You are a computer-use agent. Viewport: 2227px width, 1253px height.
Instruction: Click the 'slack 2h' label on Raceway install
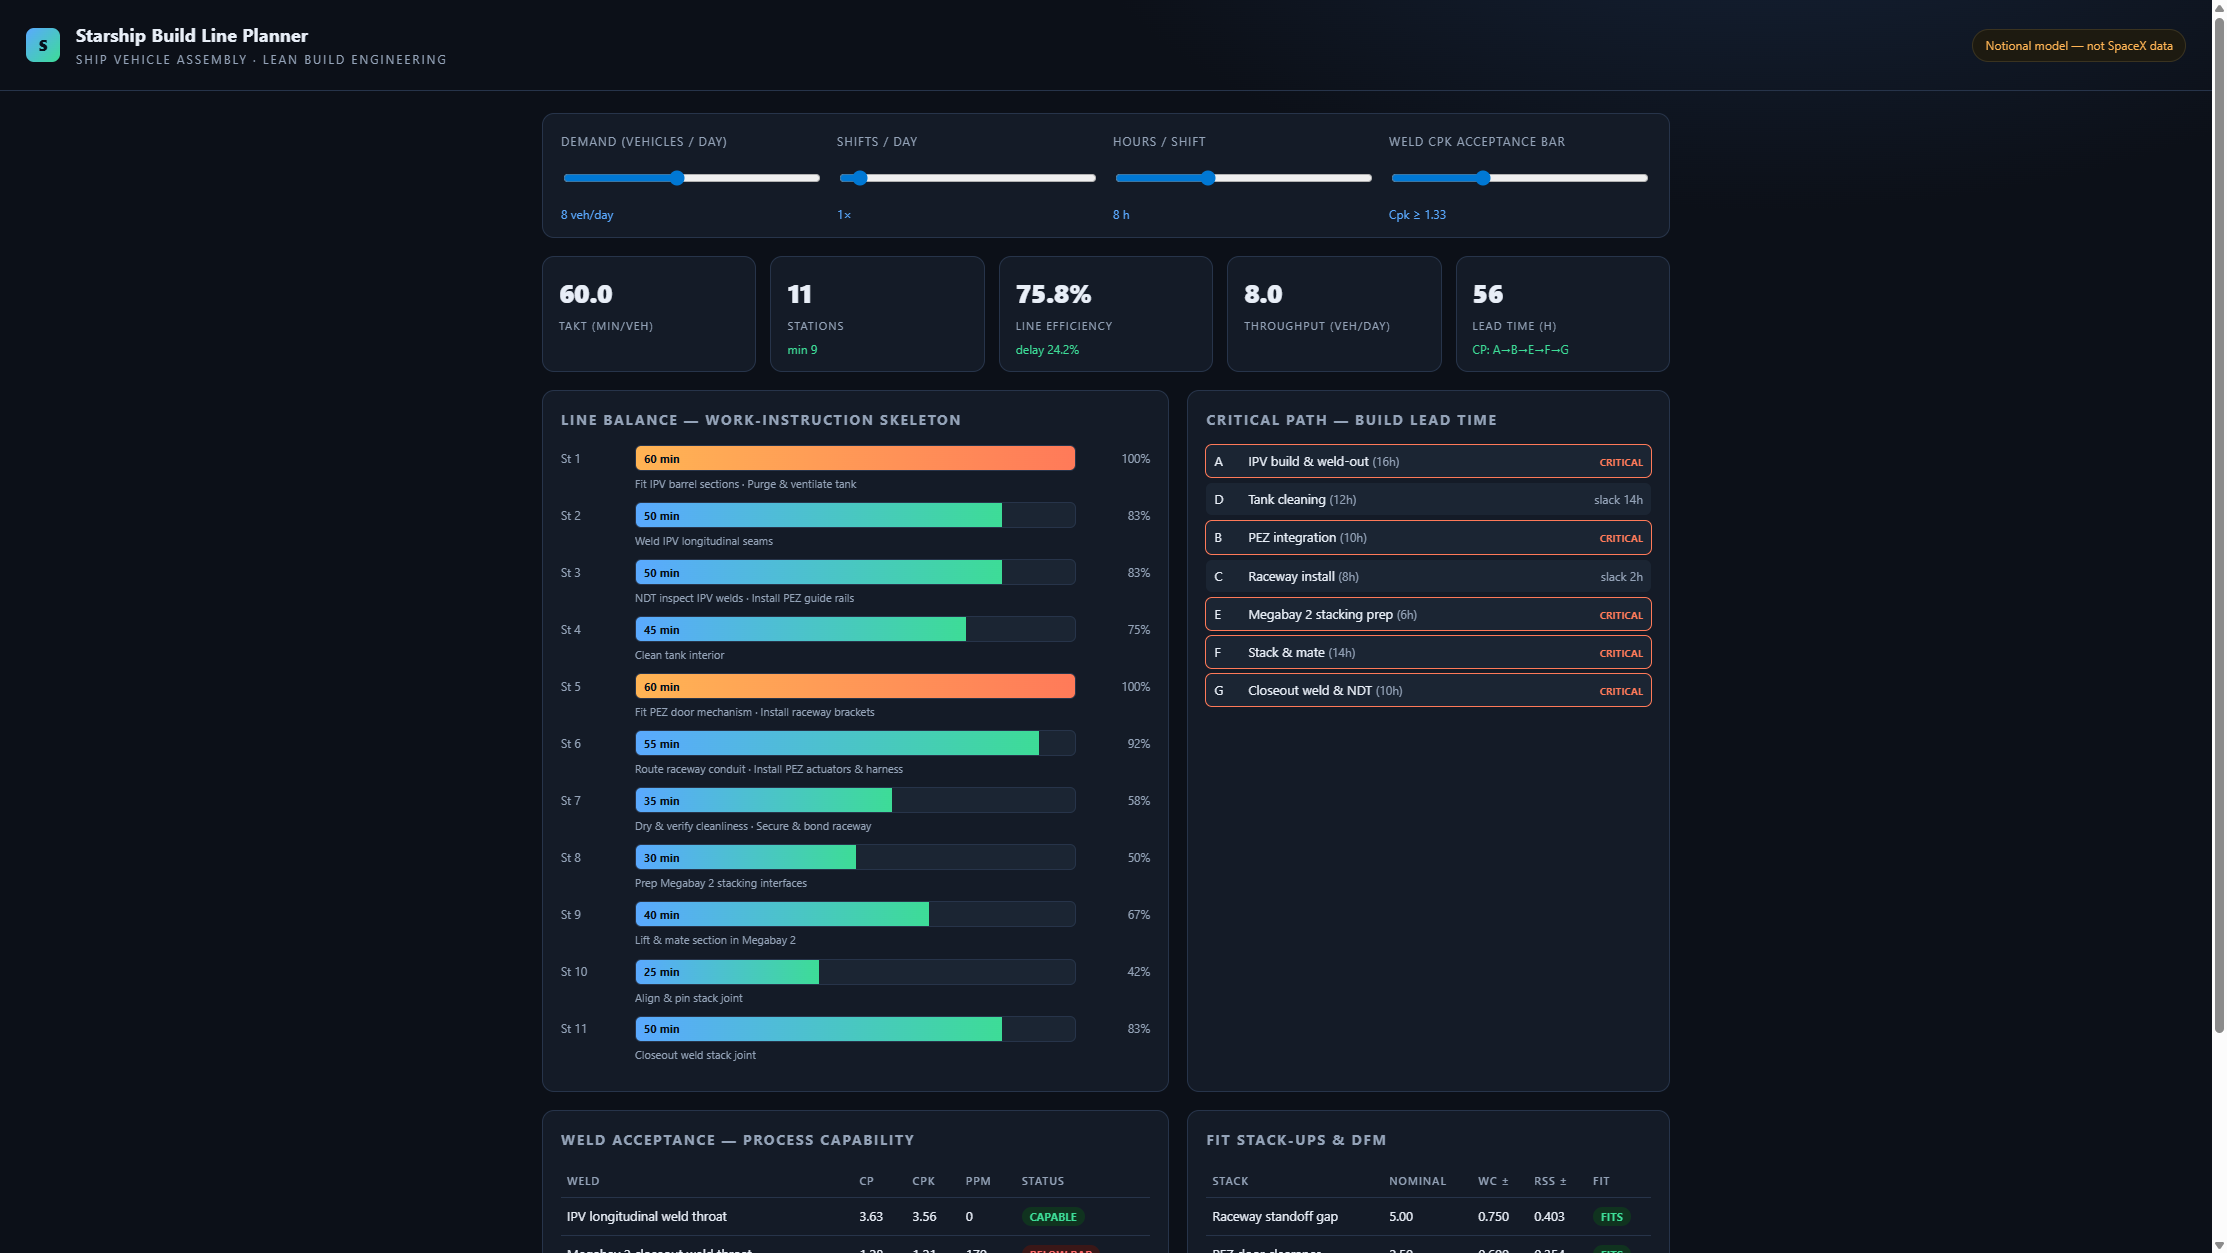[1621, 577]
